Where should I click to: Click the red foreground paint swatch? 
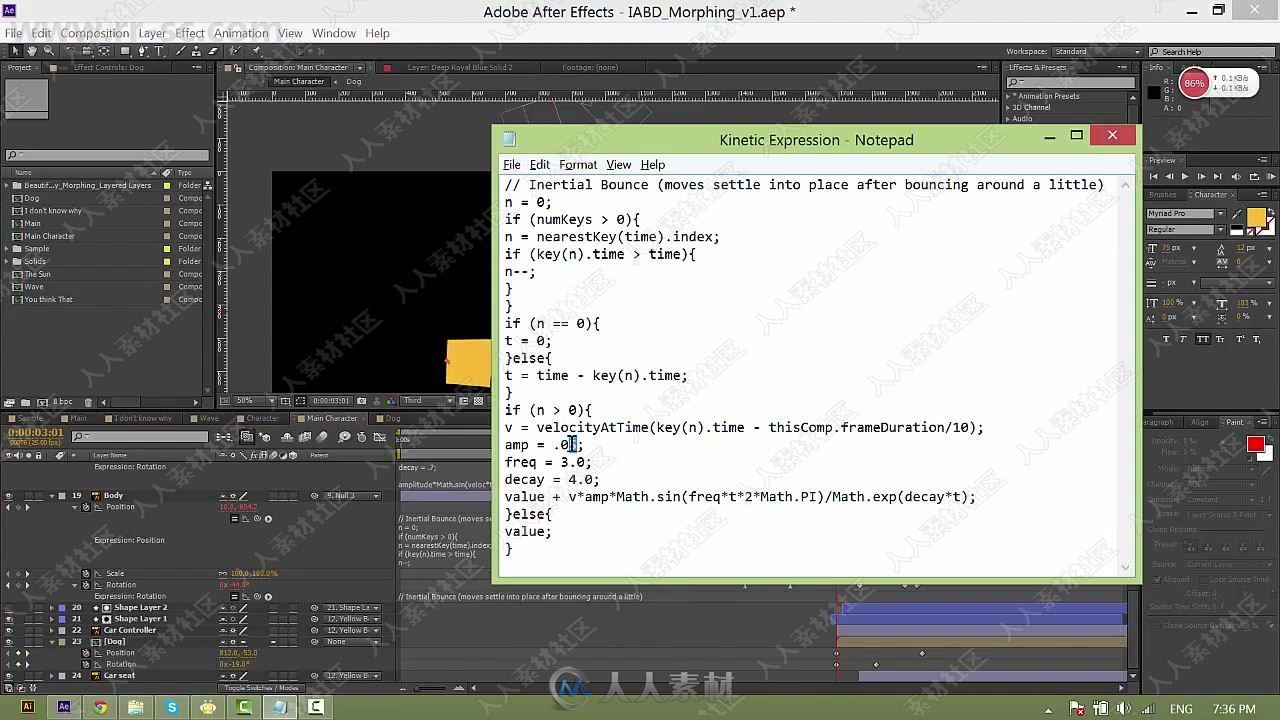[x=1256, y=445]
